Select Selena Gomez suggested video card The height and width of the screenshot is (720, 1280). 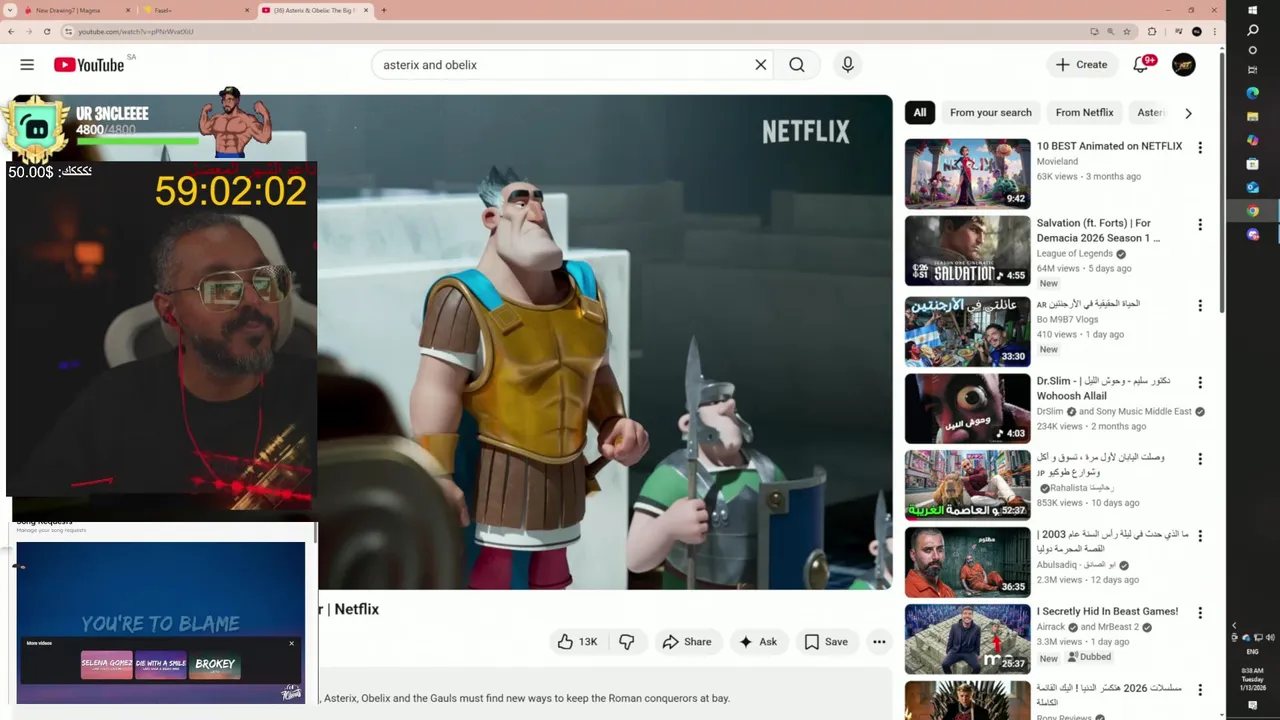106,664
